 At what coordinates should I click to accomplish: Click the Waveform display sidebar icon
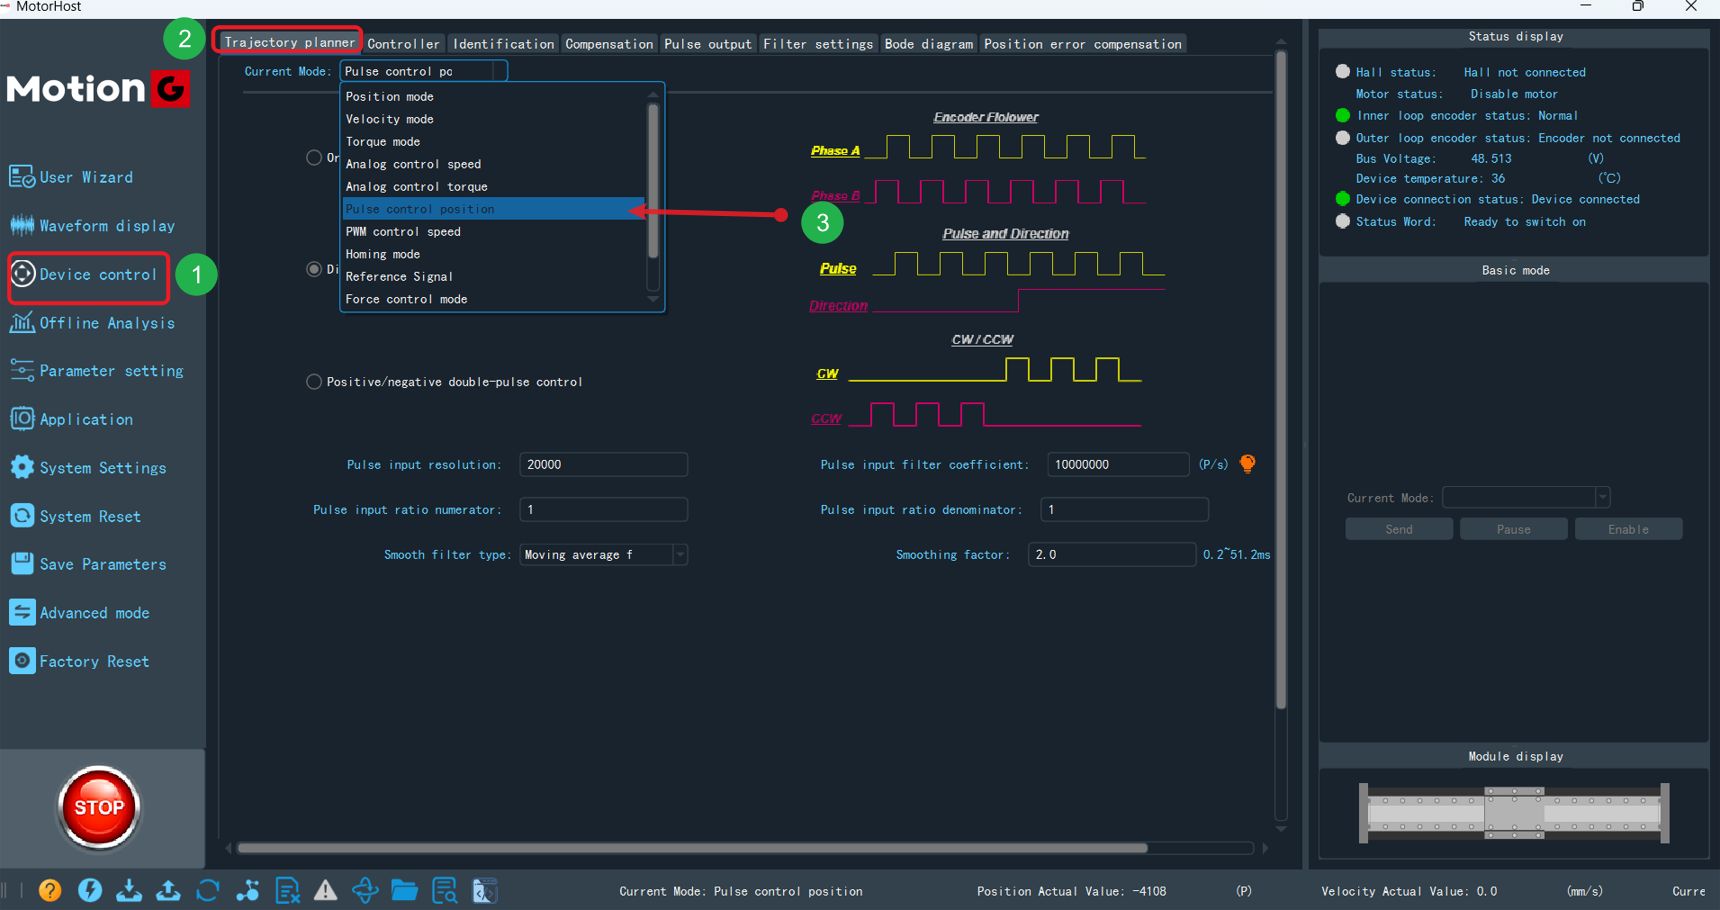point(22,225)
